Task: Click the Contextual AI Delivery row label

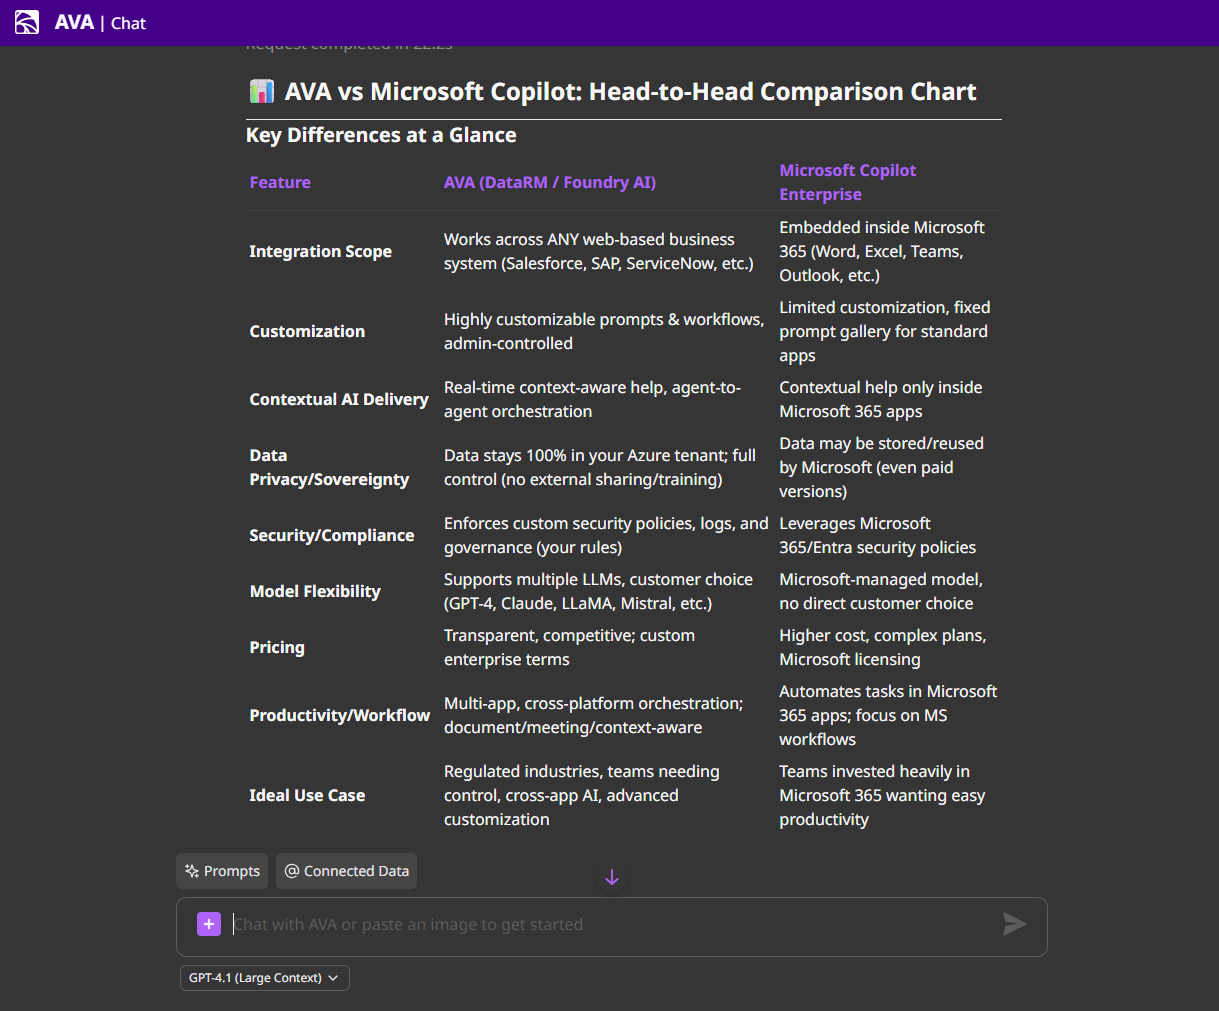Action: [x=339, y=399]
